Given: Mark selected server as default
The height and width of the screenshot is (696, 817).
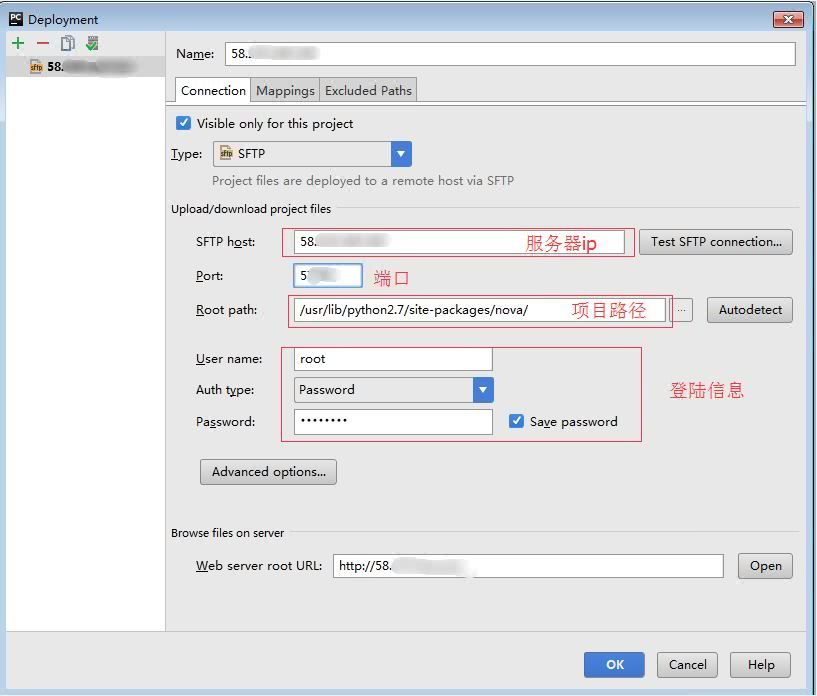Looking at the screenshot, I should point(92,43).
